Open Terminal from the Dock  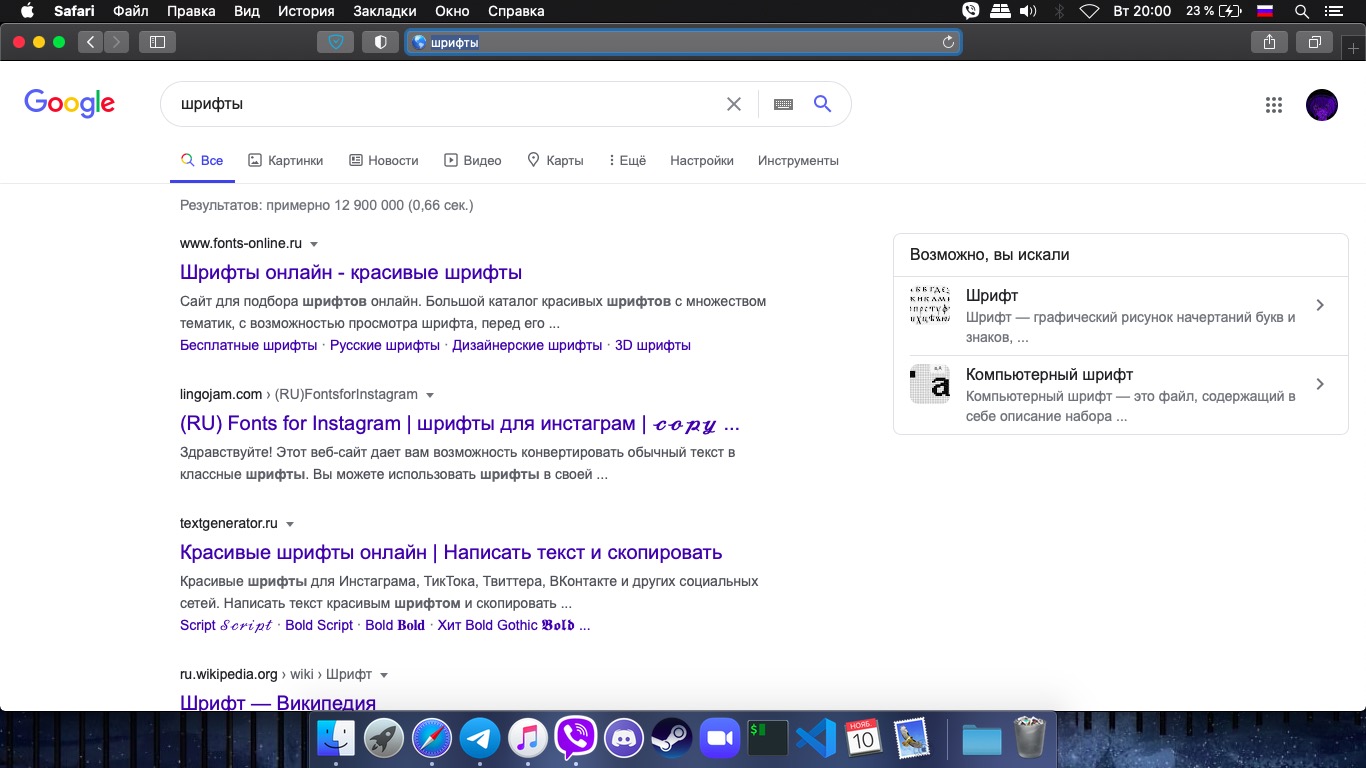click(x=767, y=739)
